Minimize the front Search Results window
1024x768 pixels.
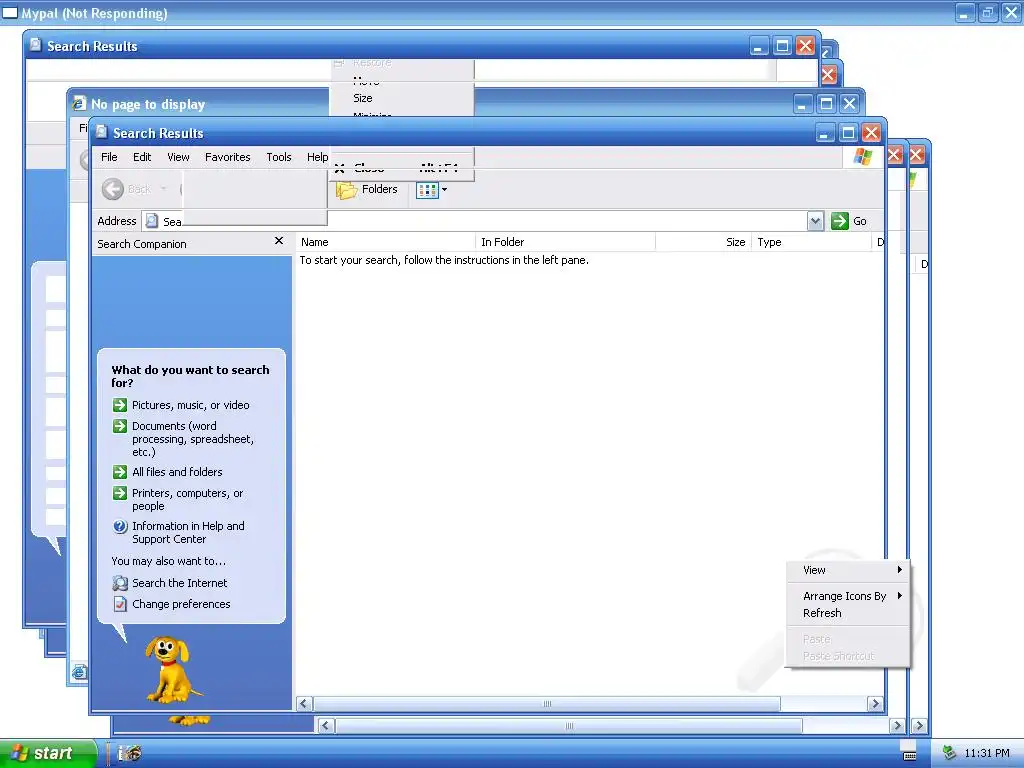(x=825, y=133)
